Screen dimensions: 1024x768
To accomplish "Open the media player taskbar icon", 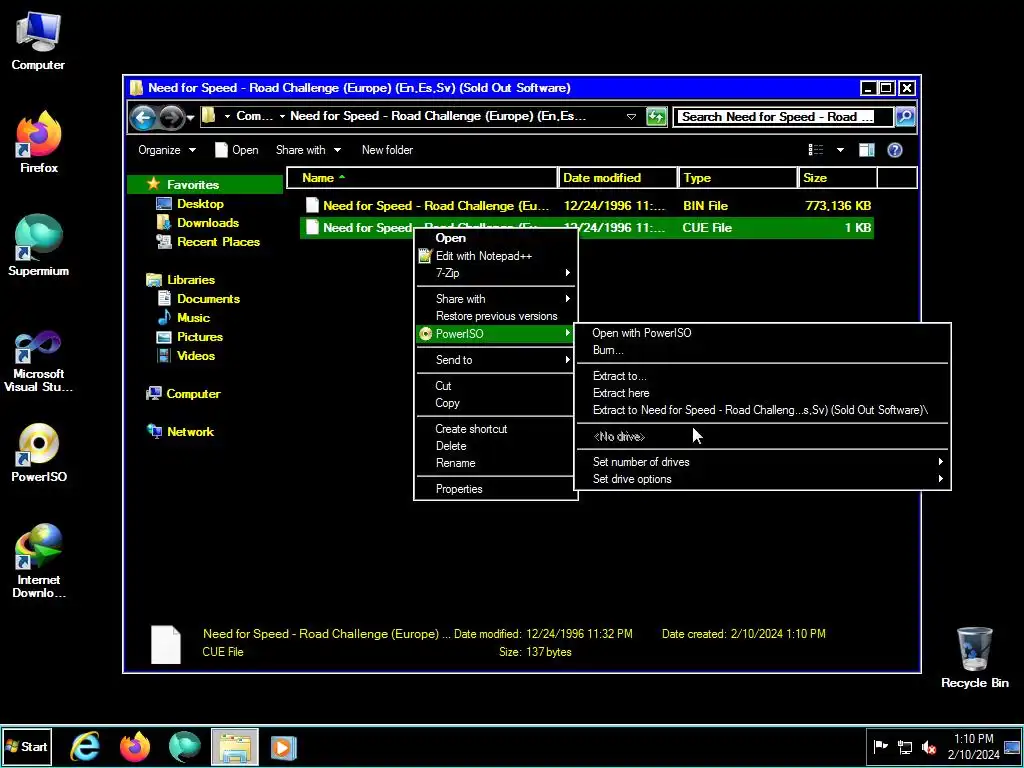I will [x=283, y=746].
